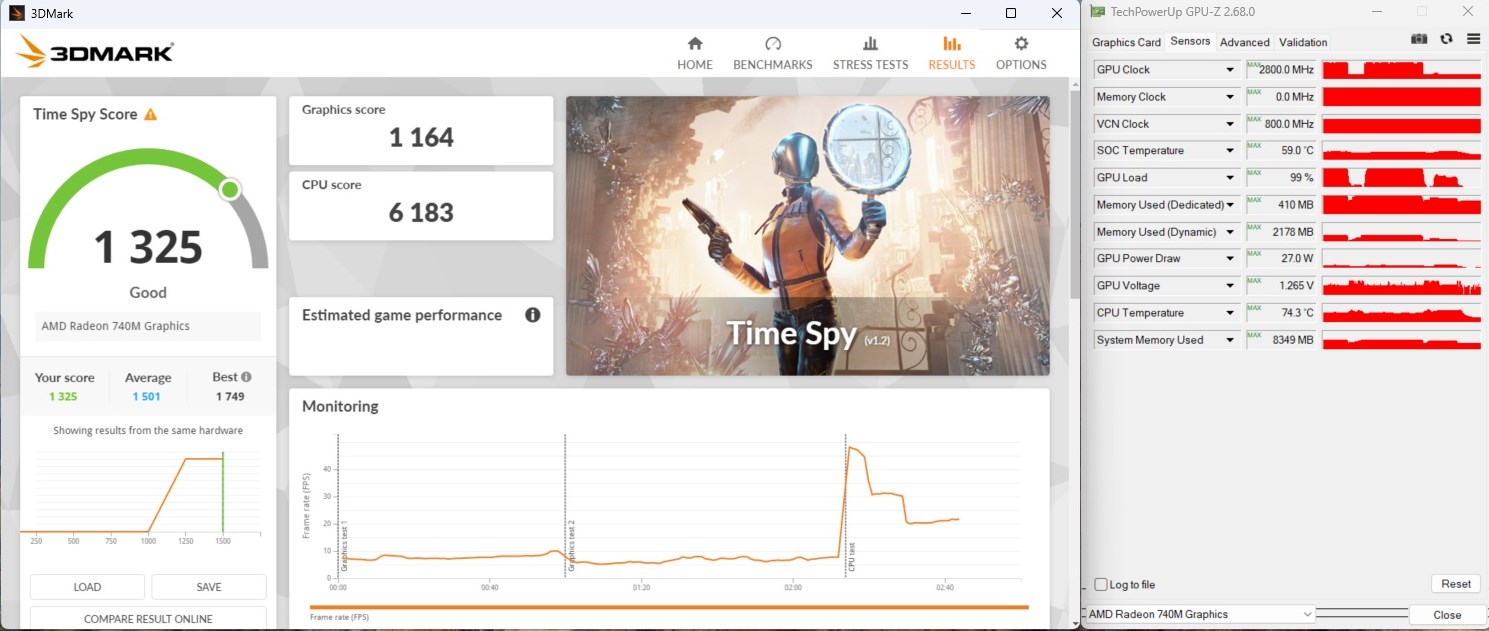The width and height of the screenshot is (1489, 631).
Task: Click the Average score 1 501
Action: [x=146, y=397]
